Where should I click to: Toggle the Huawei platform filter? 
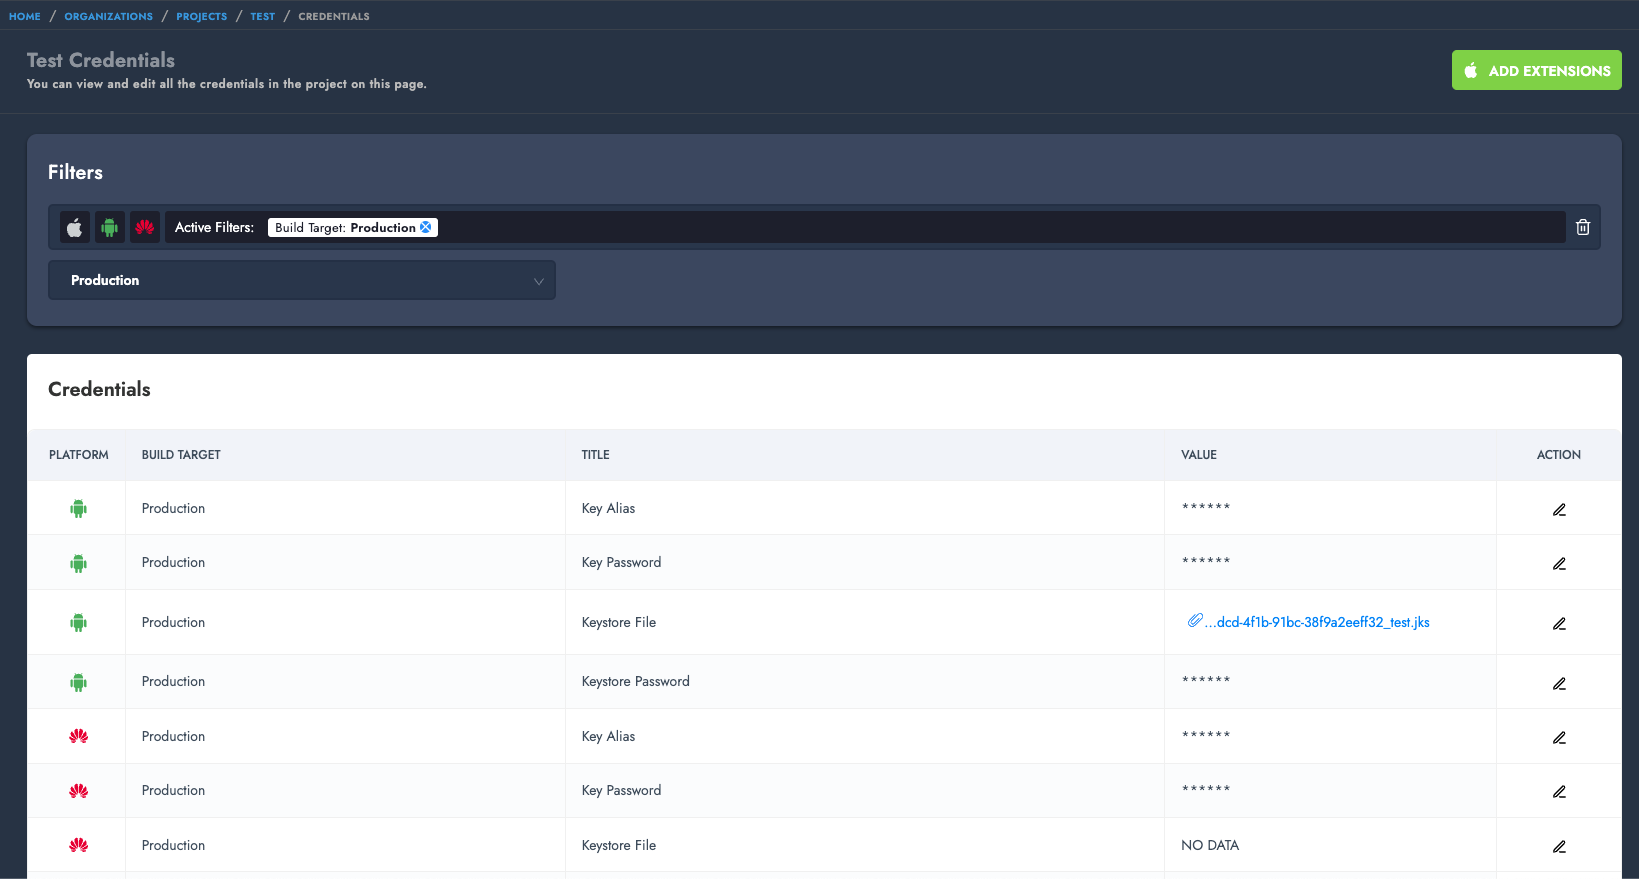point(145,228)
